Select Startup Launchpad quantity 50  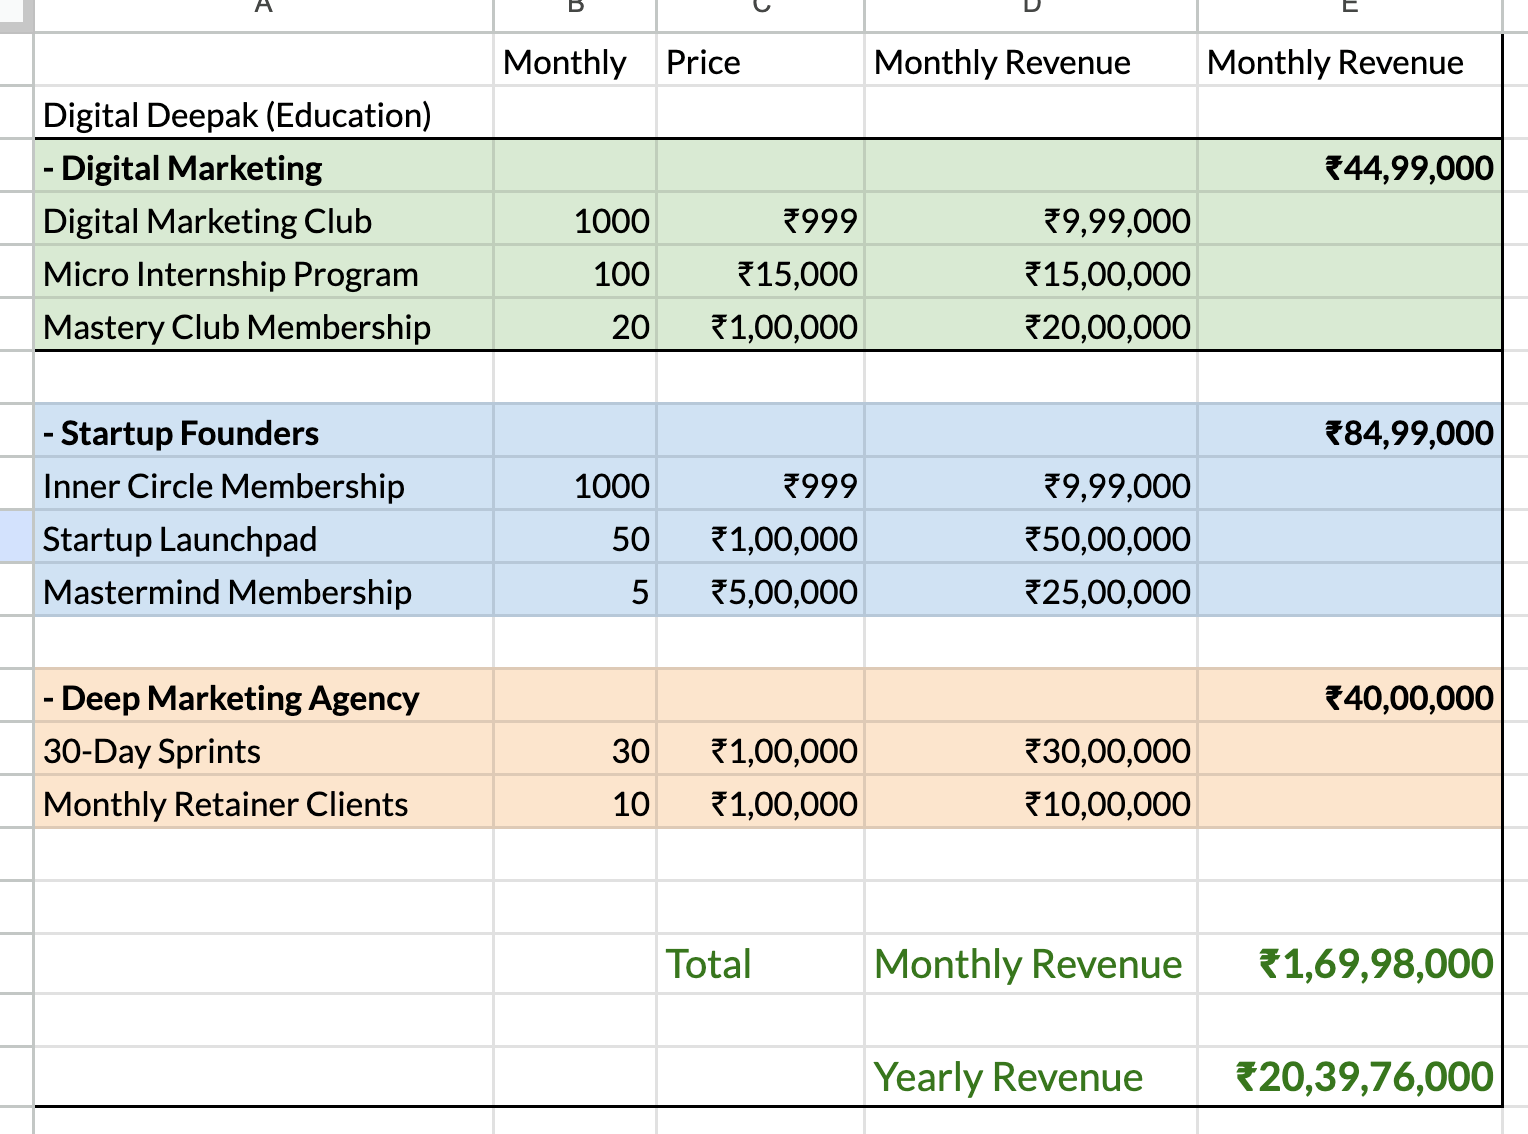(575, 538)
